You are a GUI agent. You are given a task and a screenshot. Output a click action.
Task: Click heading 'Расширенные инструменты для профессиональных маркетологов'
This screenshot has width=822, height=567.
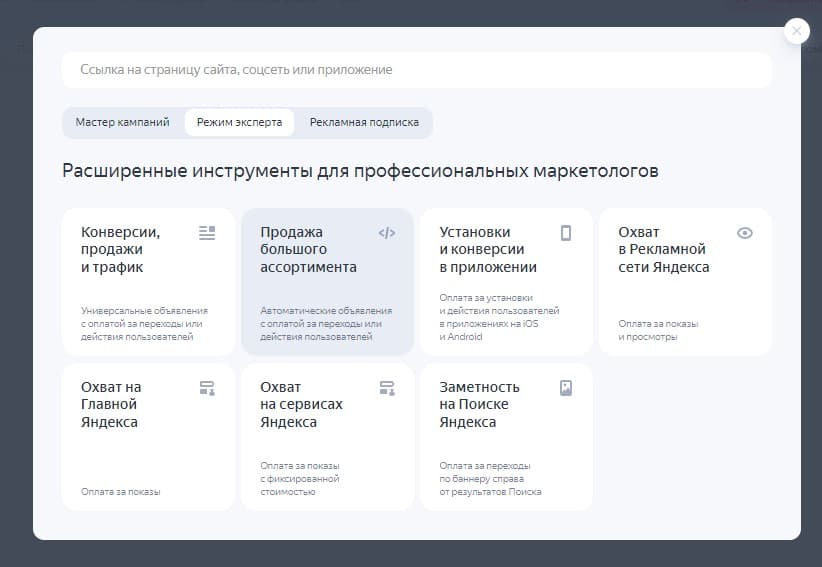tap(360, 171)
